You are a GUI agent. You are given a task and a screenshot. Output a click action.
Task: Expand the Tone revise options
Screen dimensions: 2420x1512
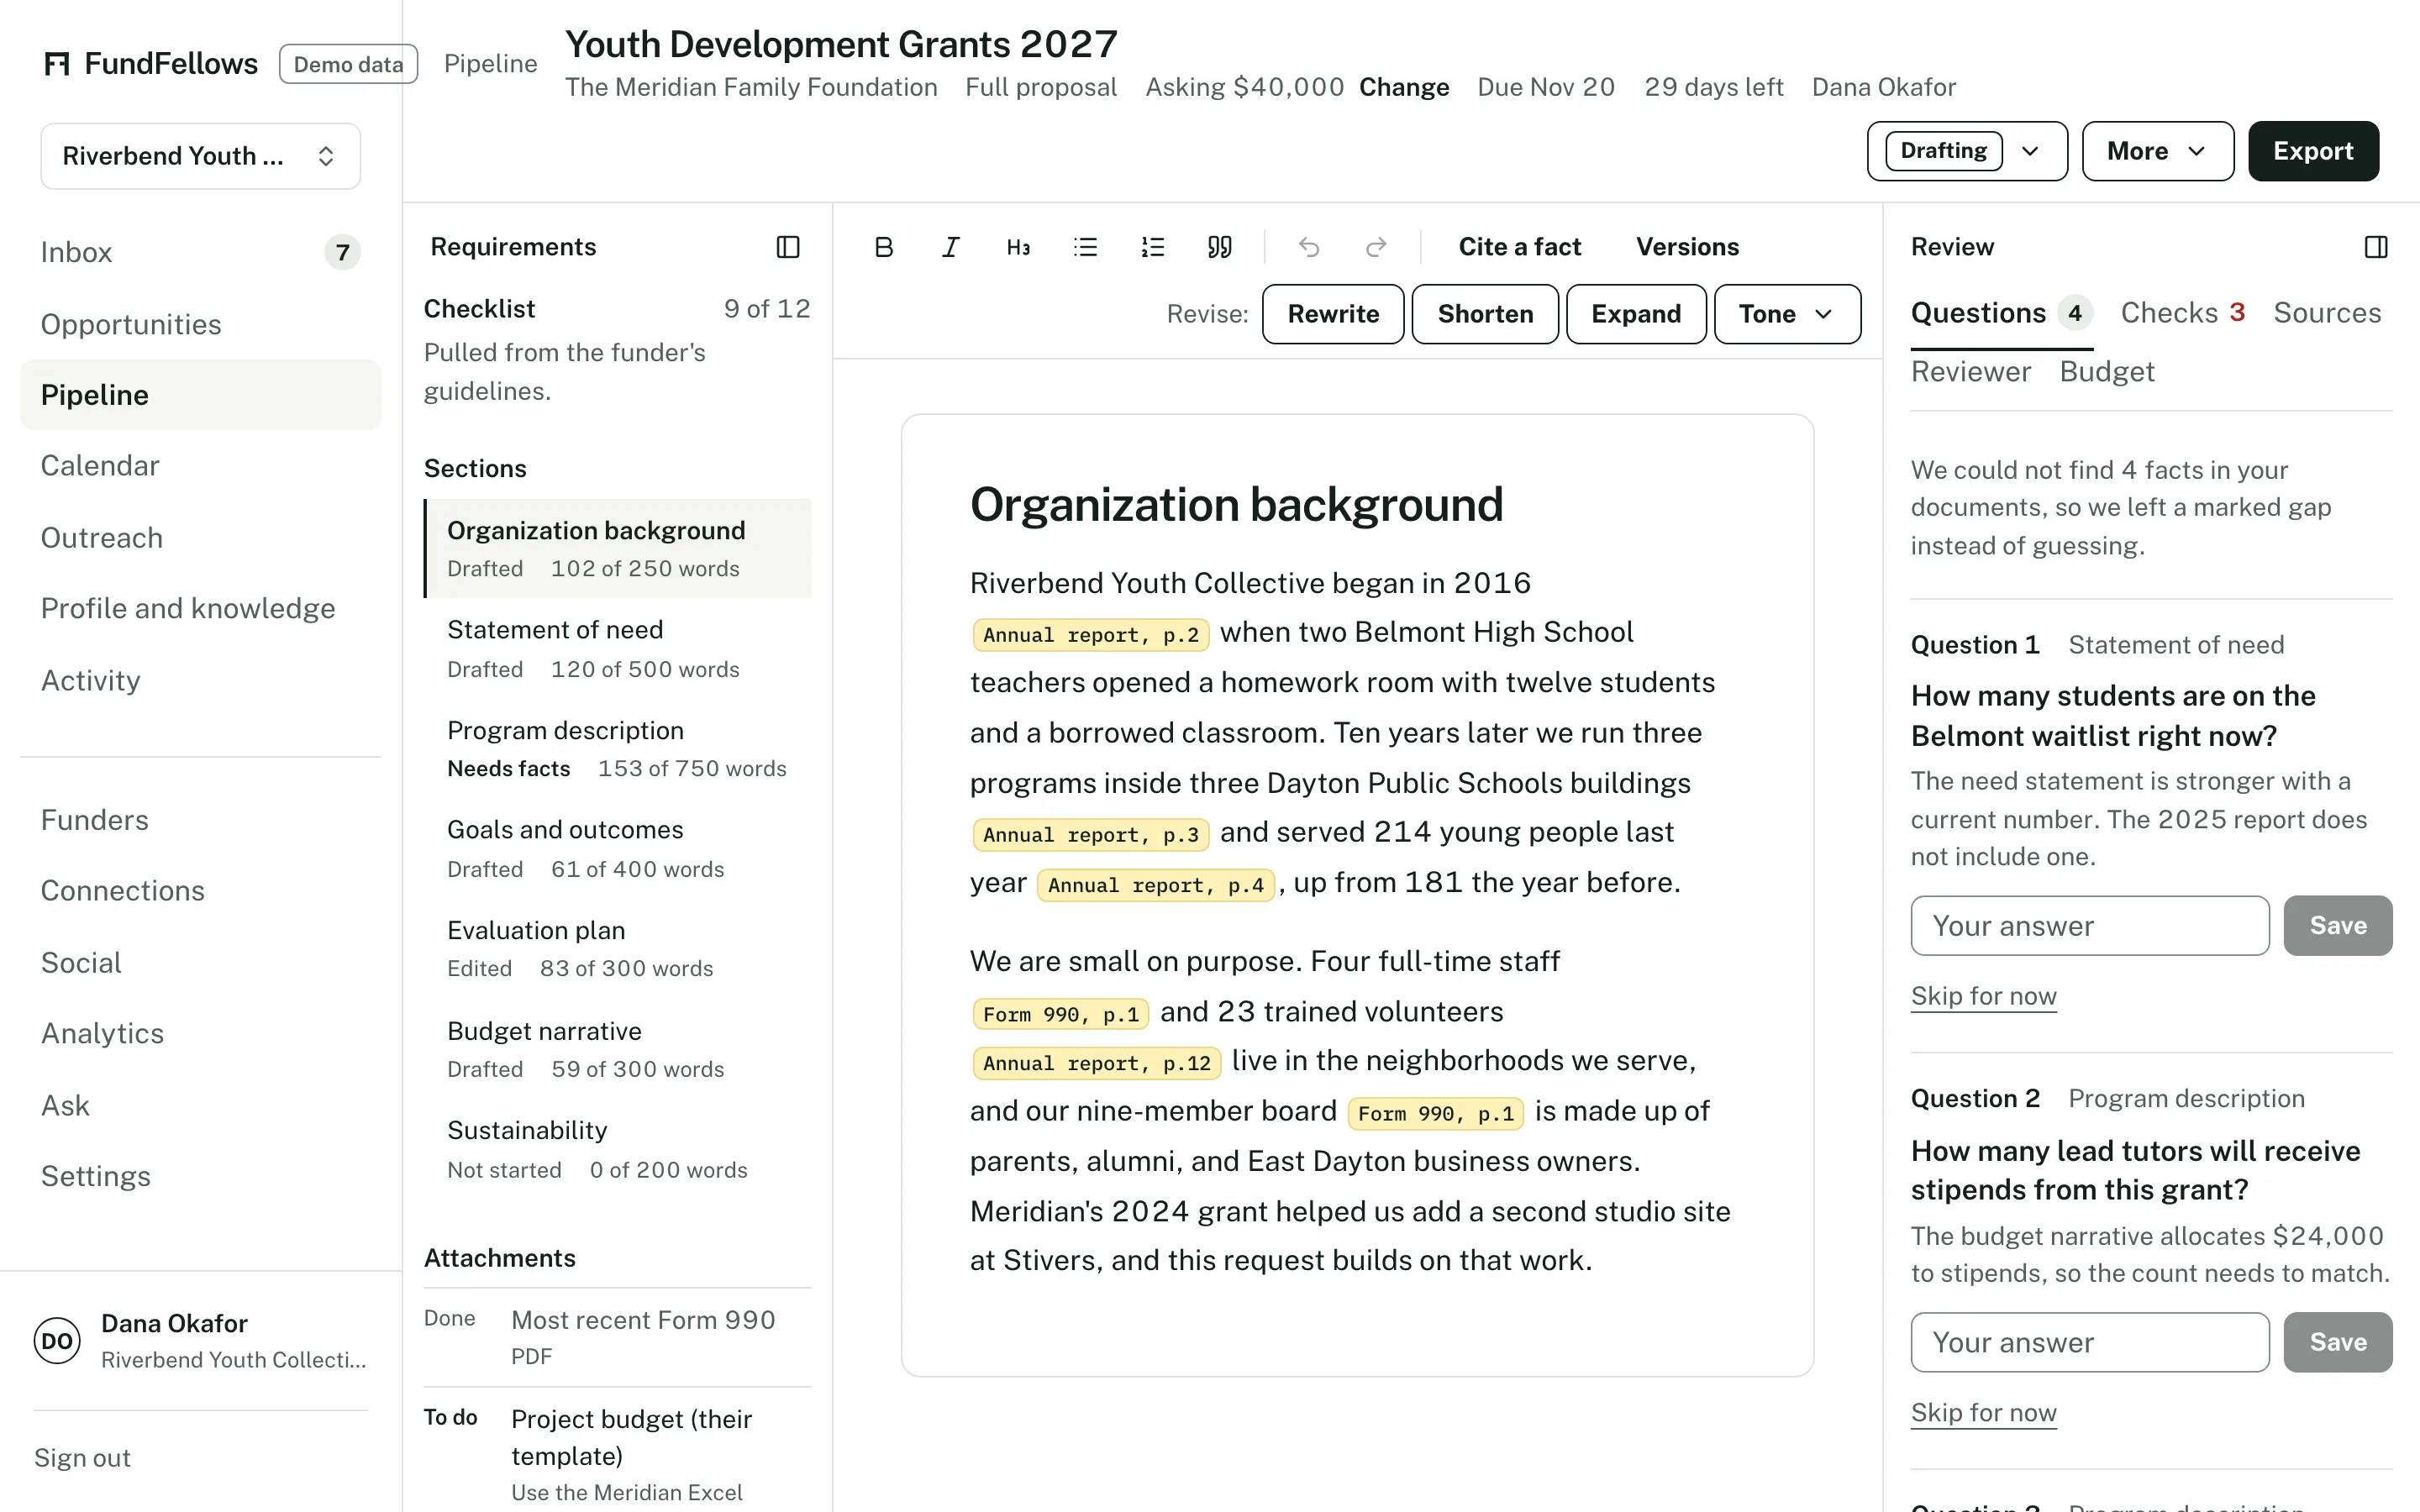(1787, 314)
